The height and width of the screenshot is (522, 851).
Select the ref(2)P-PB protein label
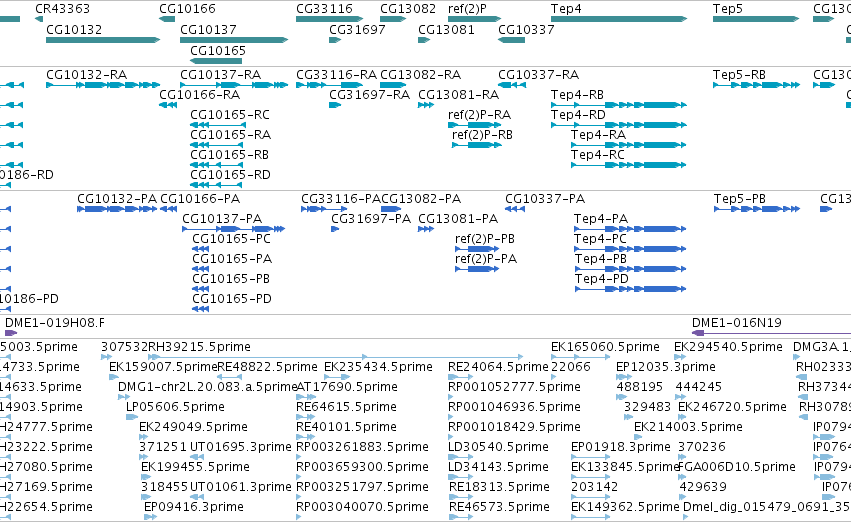coord(485,239)
